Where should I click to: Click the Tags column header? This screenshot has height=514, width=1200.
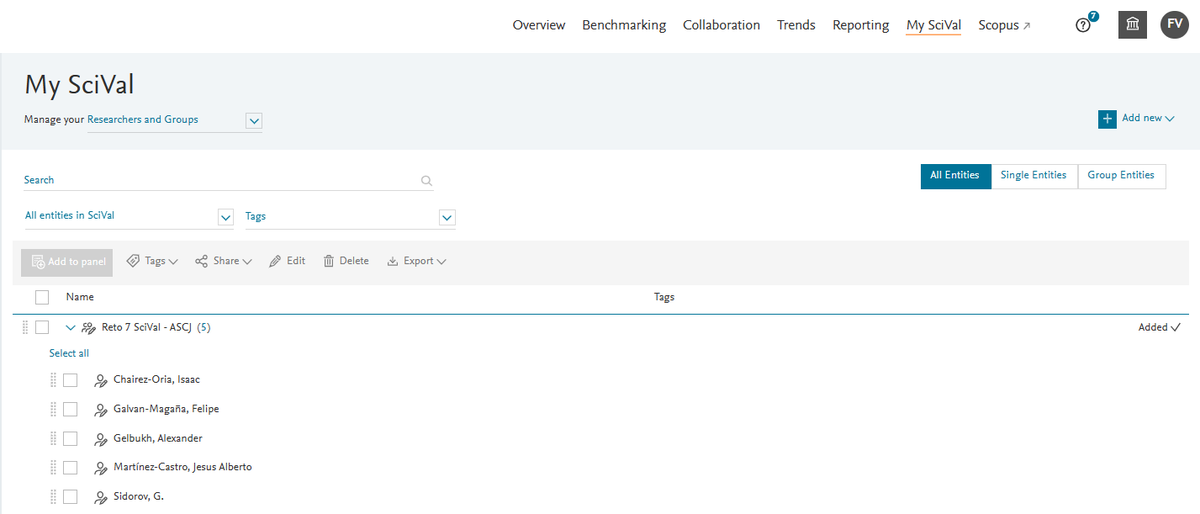pos(664,297)
